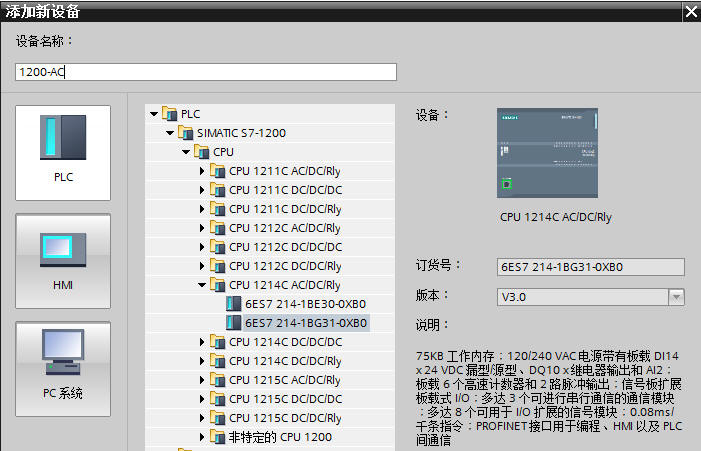Viewport: 701px width, 451px height.
Task: Click module icon of 6ES7 214-1BG31-0XB0
Action: click(233, 323)
